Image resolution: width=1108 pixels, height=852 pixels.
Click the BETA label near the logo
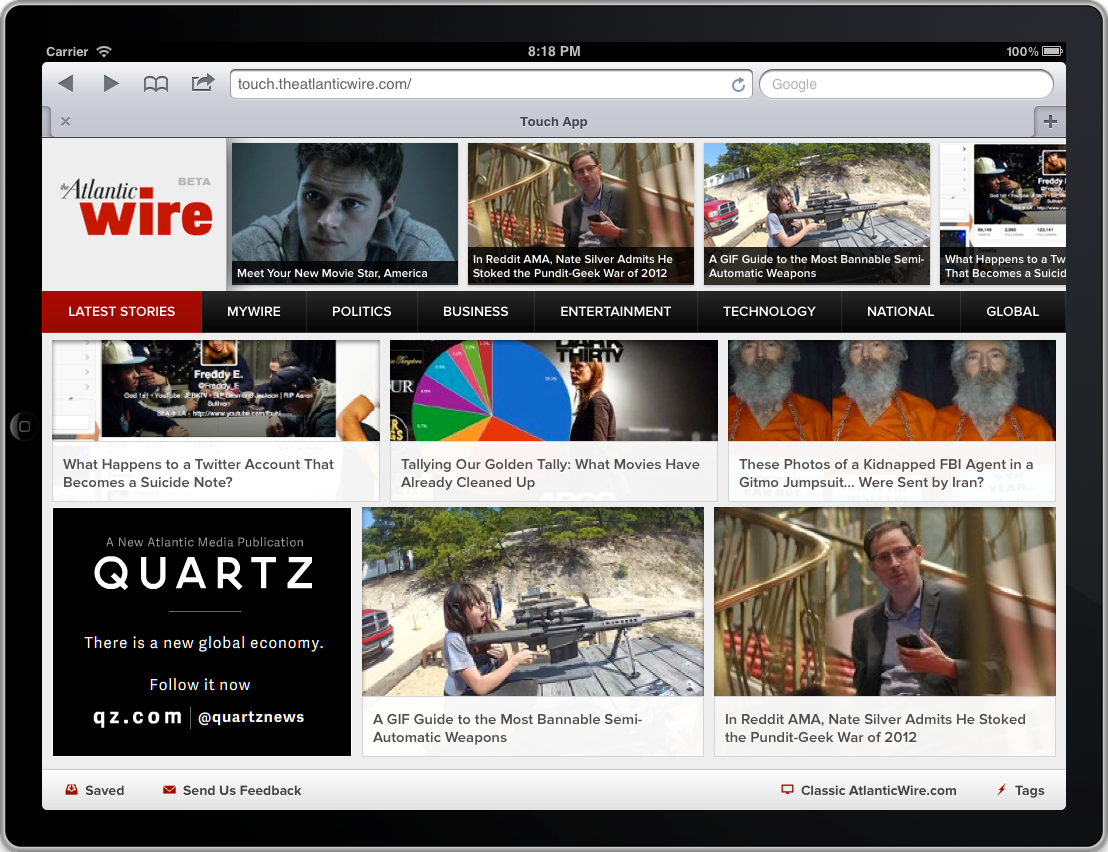click(194, 182)
